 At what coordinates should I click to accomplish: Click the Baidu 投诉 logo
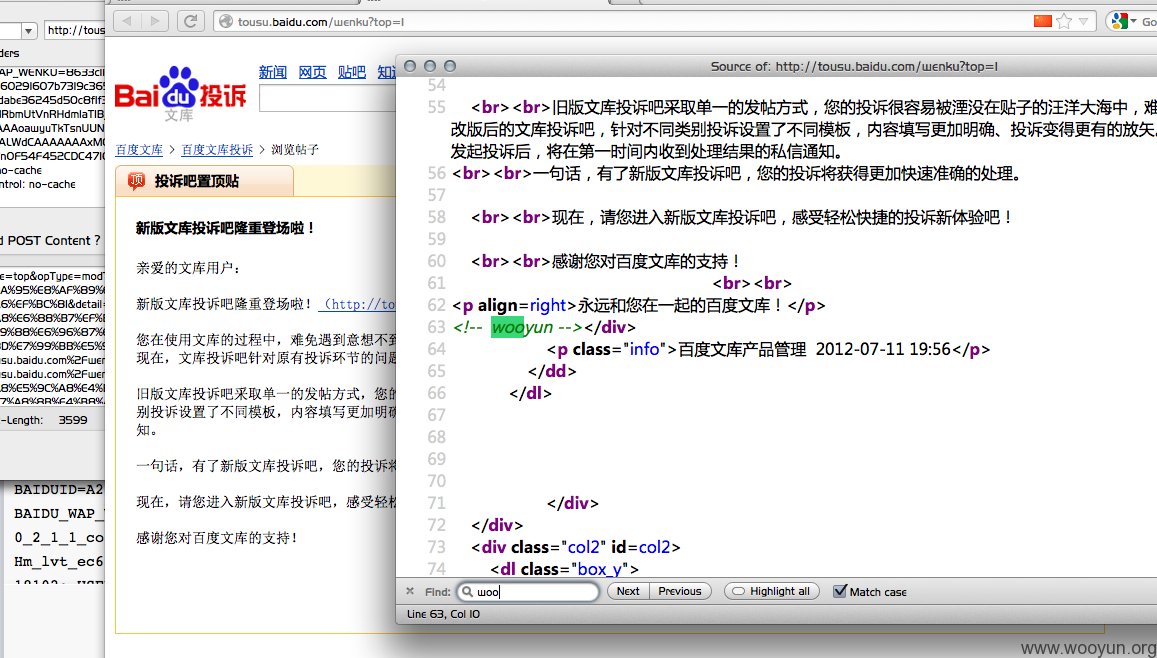click(x=181, y=94)
